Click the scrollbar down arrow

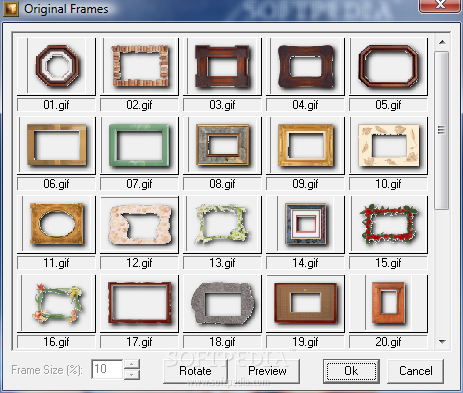coord(442,341)
